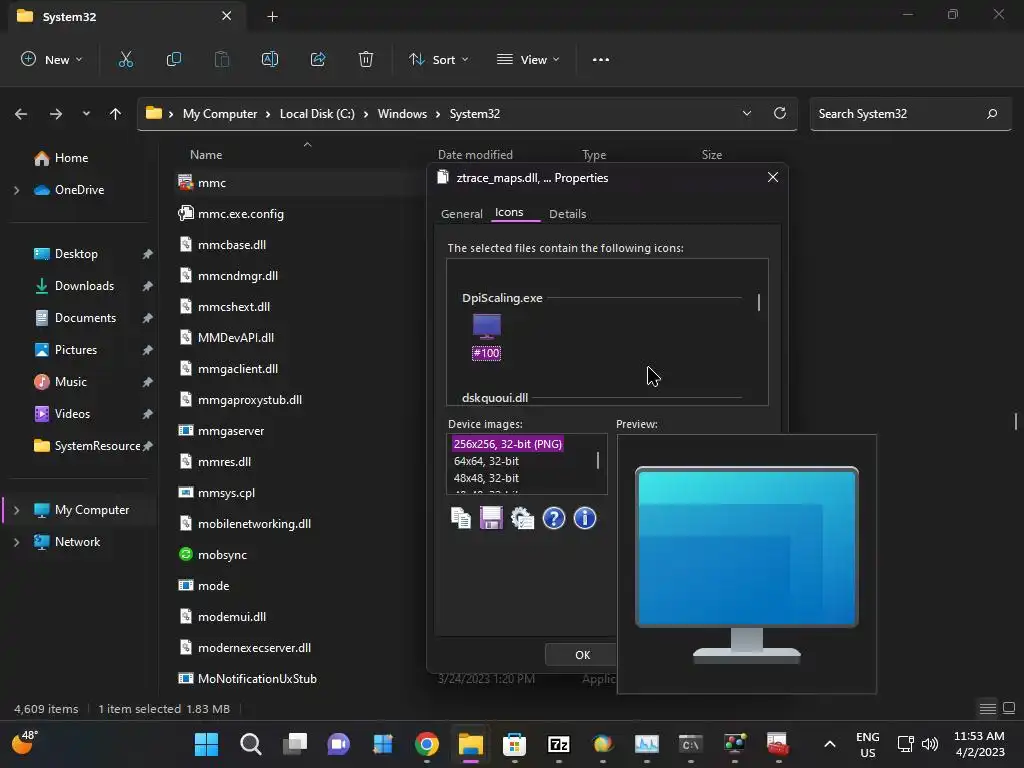Select the #100 monitor icon under DpiScaling.exe
Image resolution: width=1024 pixels, height=768 pixels.
[487, 337]
